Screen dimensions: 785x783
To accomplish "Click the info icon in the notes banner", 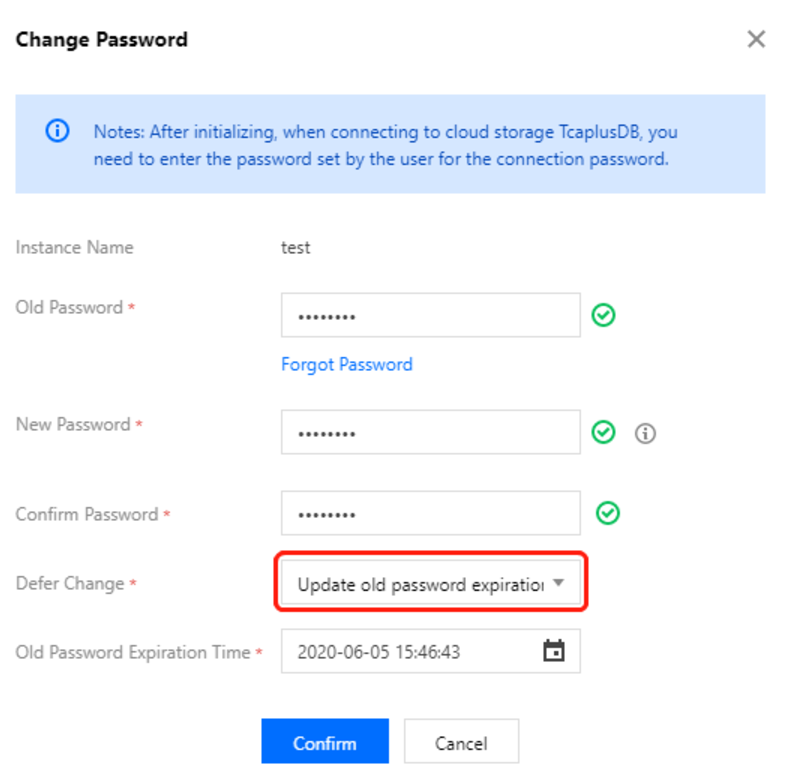I will 58,131.
